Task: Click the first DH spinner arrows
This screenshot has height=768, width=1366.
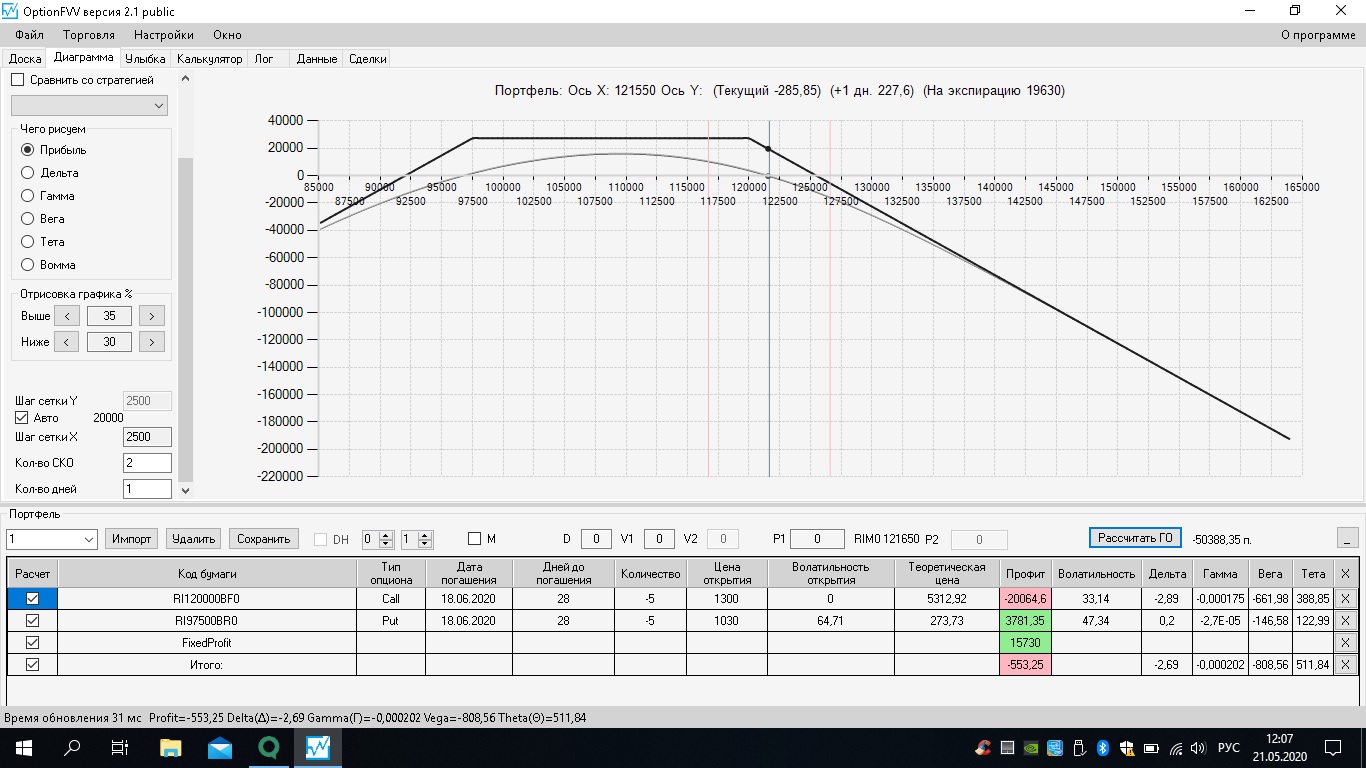Action: pos(387,539)
